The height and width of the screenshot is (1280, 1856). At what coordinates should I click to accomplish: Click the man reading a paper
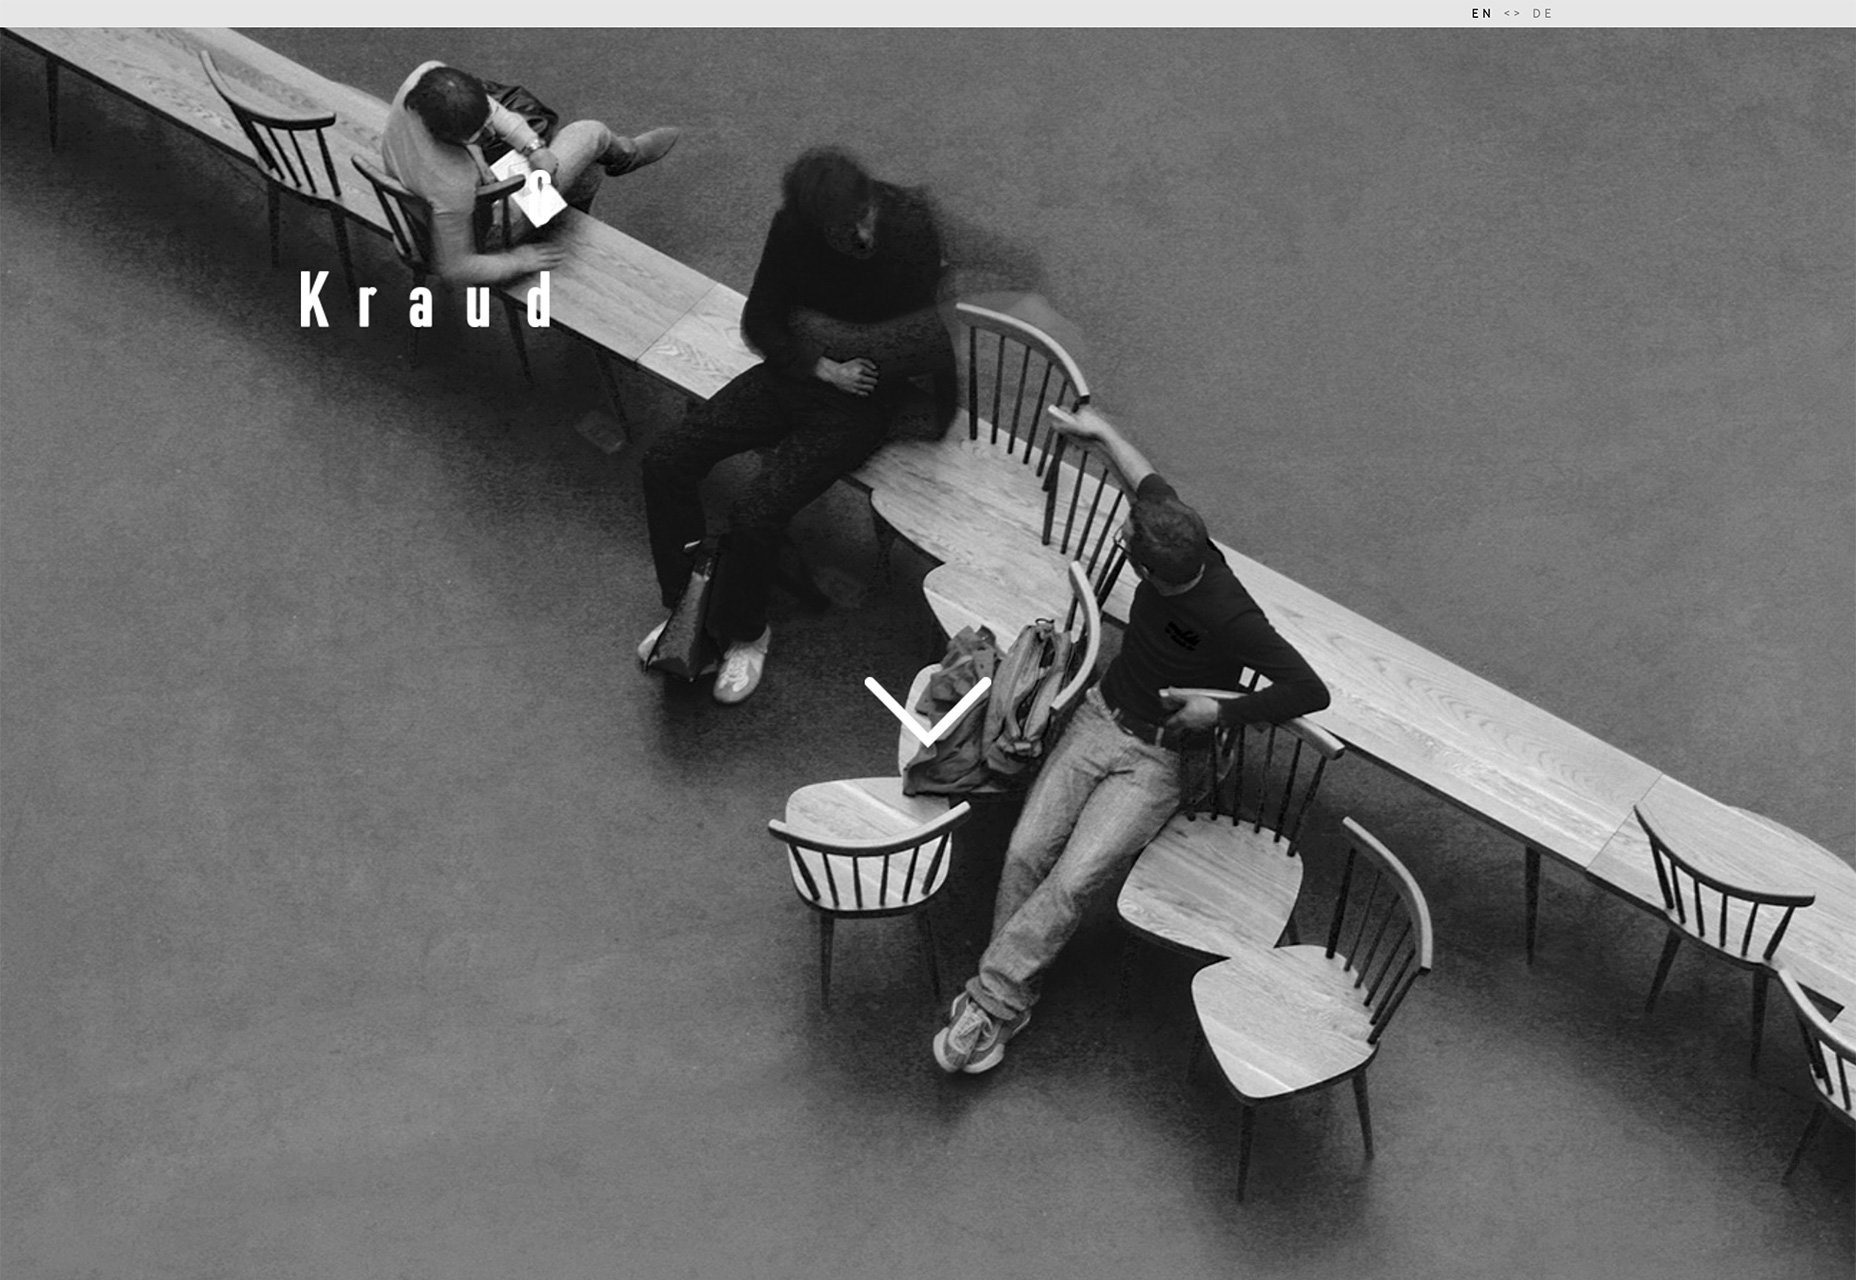pos(450,150)
